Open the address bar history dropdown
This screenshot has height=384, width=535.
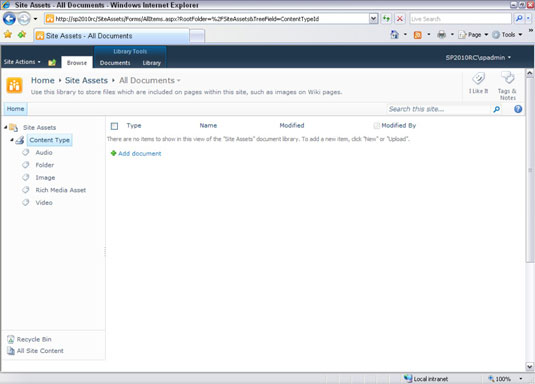tap(374, 19)
